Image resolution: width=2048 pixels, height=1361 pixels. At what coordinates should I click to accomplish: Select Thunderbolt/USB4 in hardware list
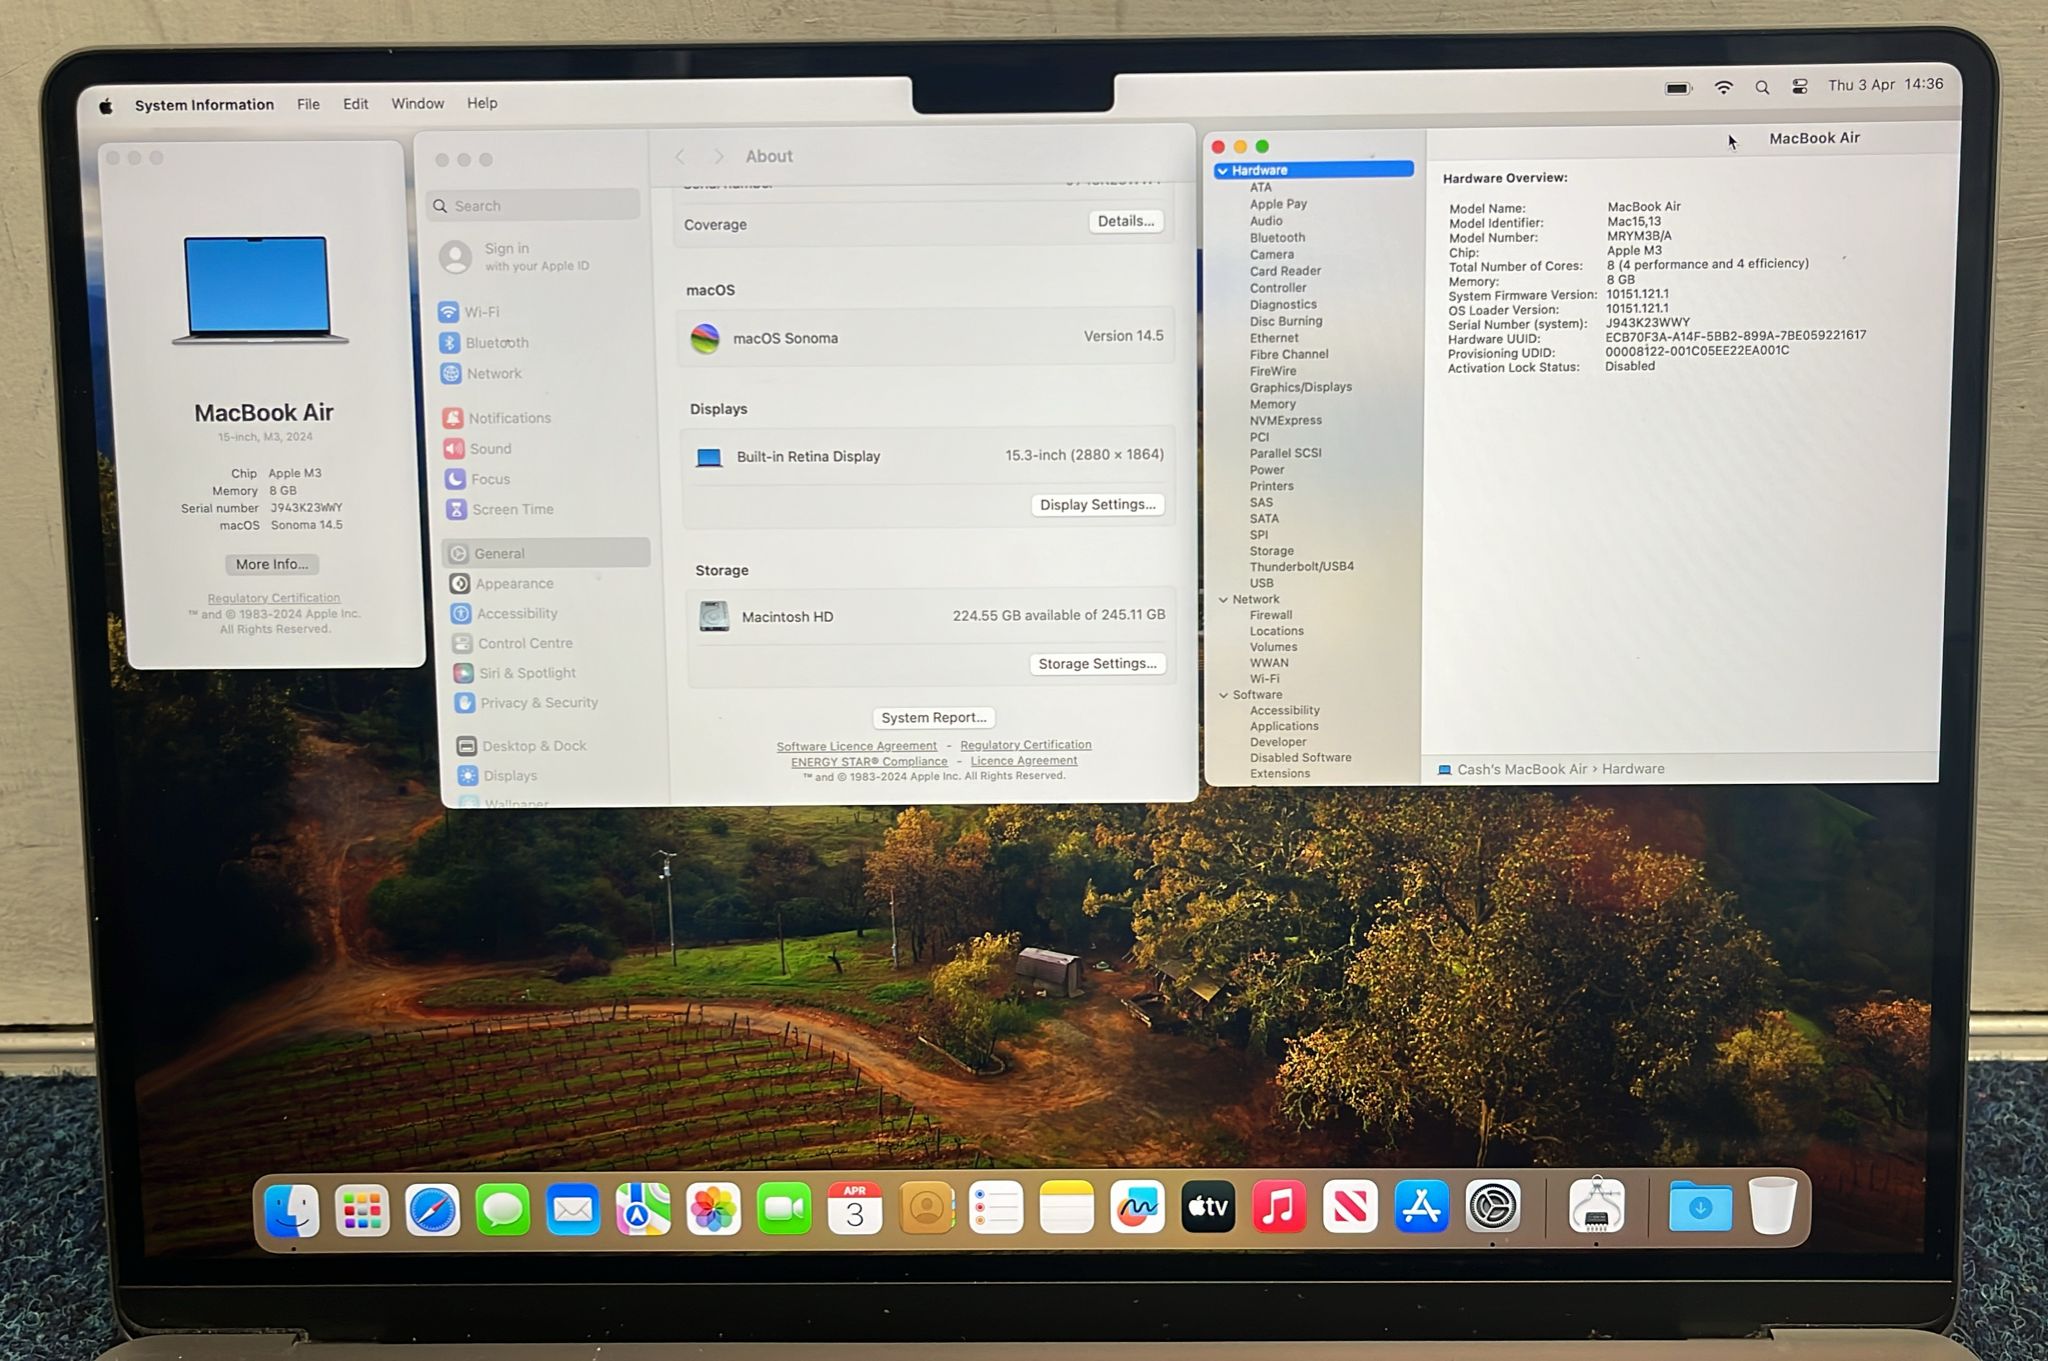[1301, 567]
